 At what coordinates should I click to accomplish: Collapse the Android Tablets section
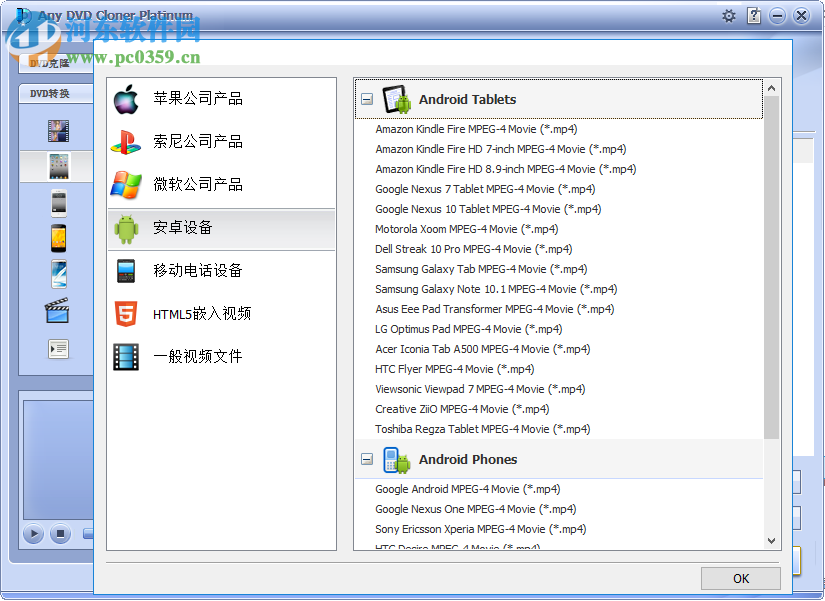pos(367,100)
